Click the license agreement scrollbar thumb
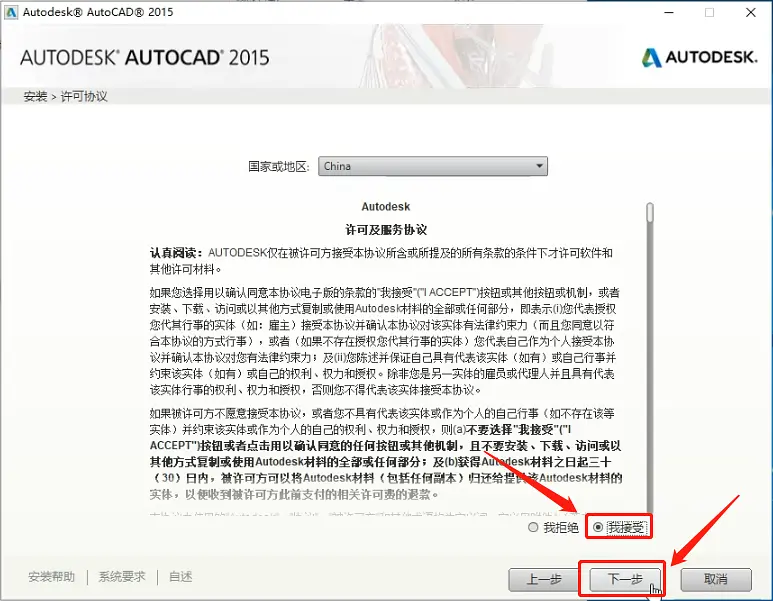 tap(650, 212)
